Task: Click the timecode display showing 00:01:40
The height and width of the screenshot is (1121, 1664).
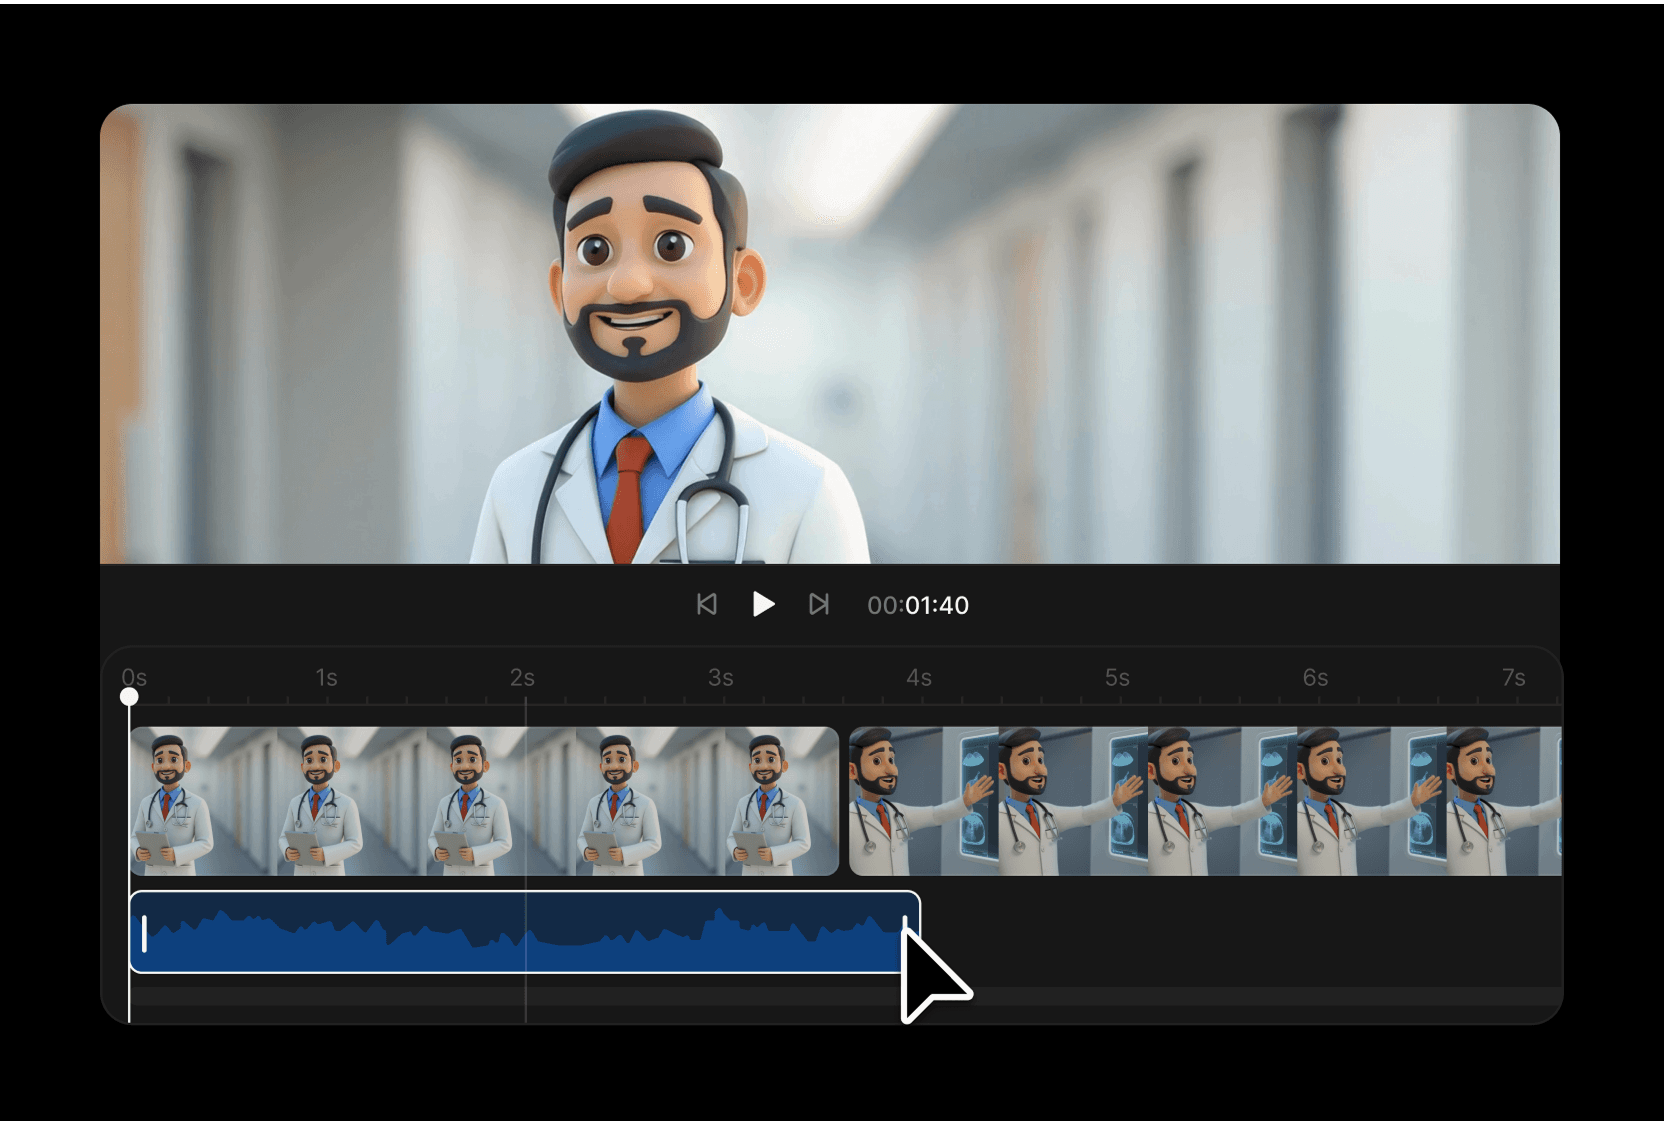Action: (916, 605)
